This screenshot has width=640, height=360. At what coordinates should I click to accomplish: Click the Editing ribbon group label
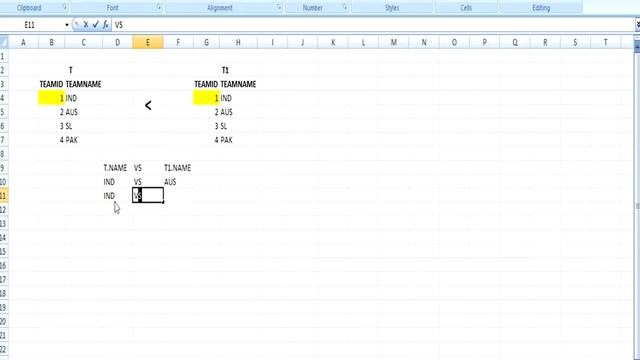(541, 7)
